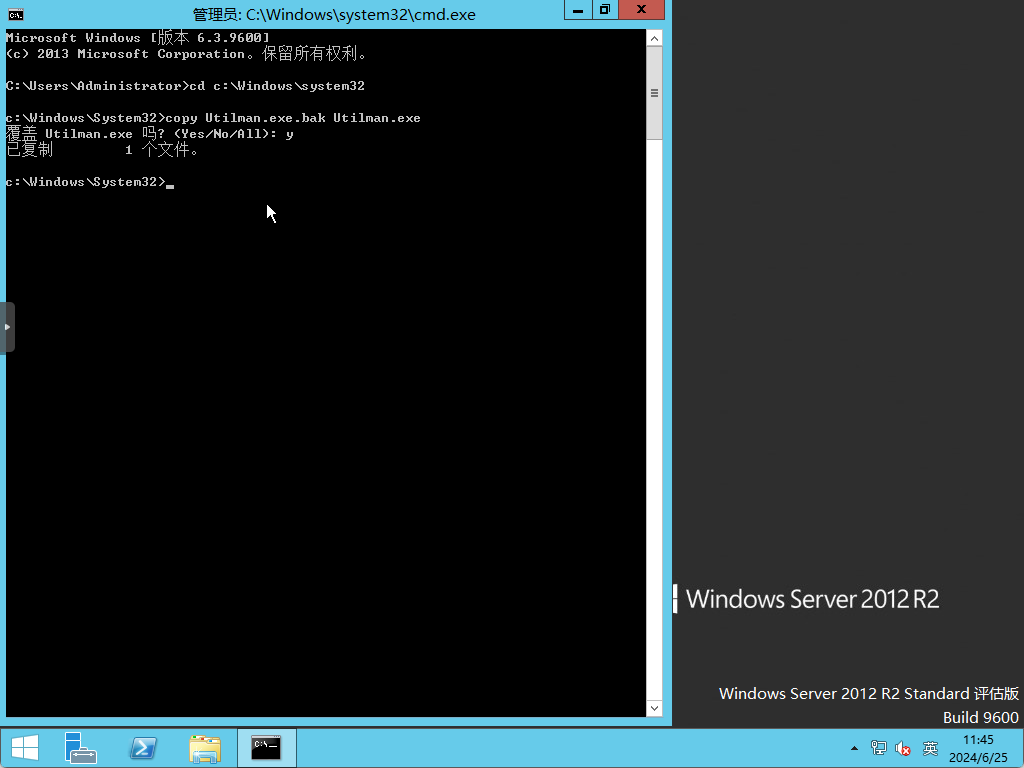Open the clock showing 11:45
Viewport: 1024px width, 768px height.
tap(978, 748)
